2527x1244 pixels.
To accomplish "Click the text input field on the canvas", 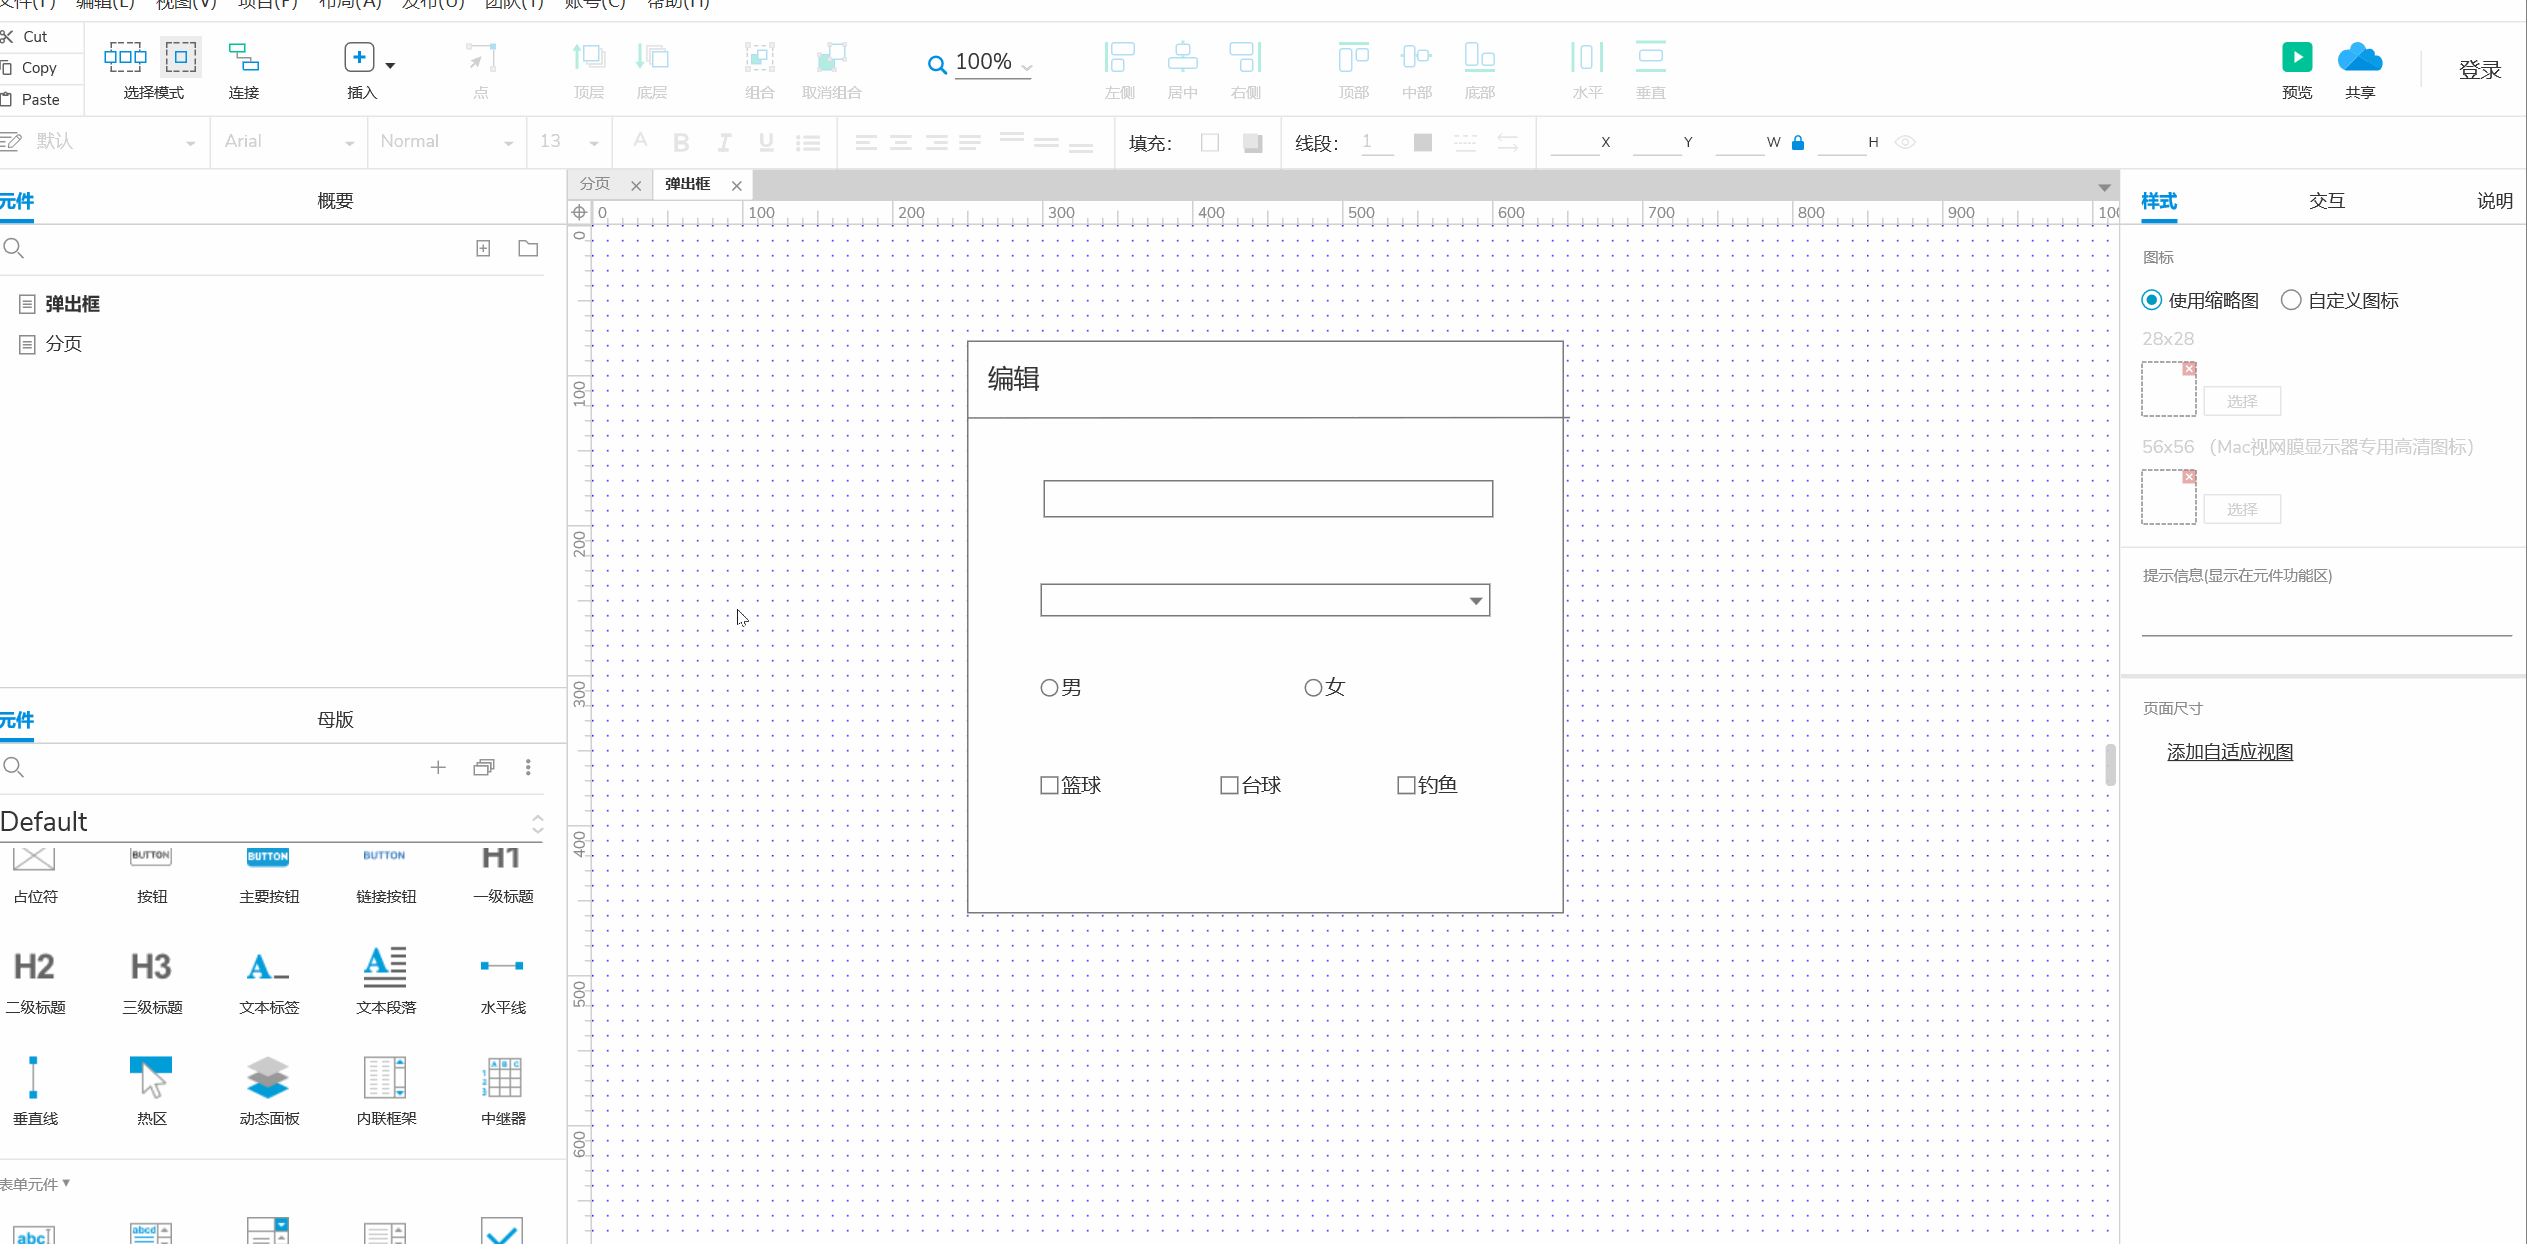I will coord(1265,498).
